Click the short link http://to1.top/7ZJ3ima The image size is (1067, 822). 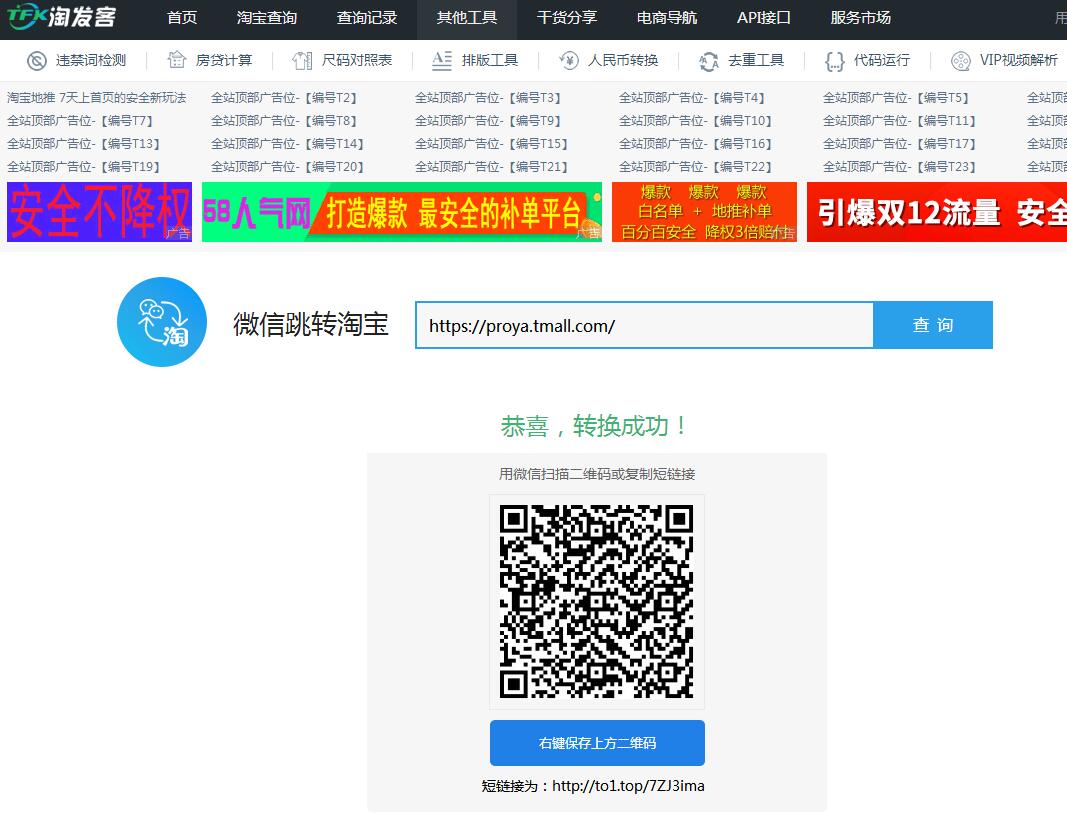[x=628, y=786]
